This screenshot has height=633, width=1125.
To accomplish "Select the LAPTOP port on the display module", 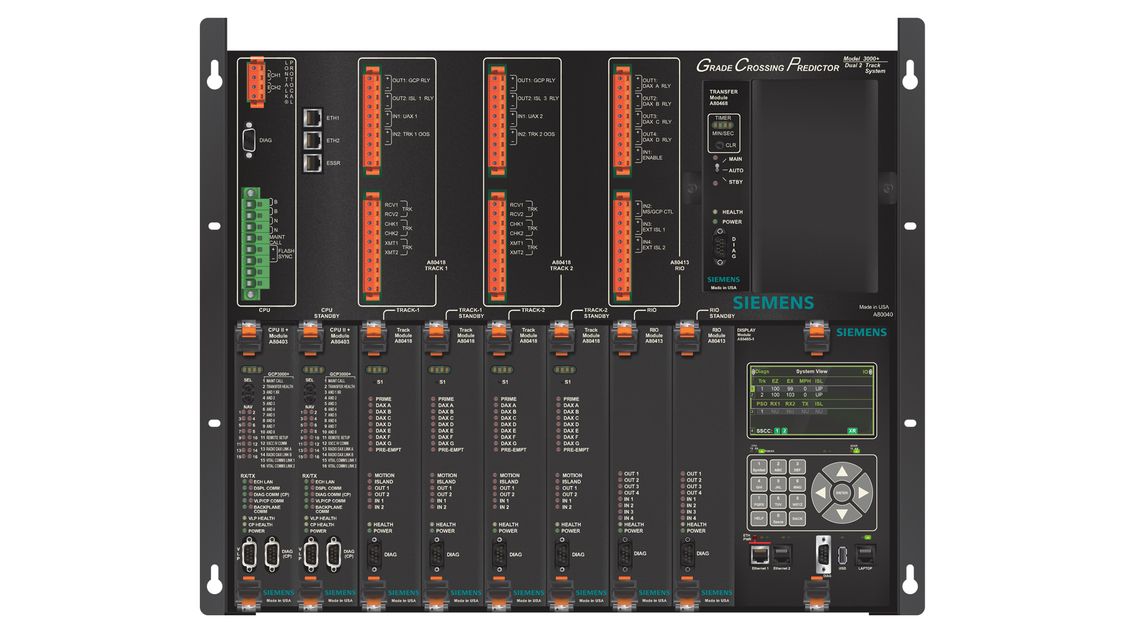I will (865, 554).
